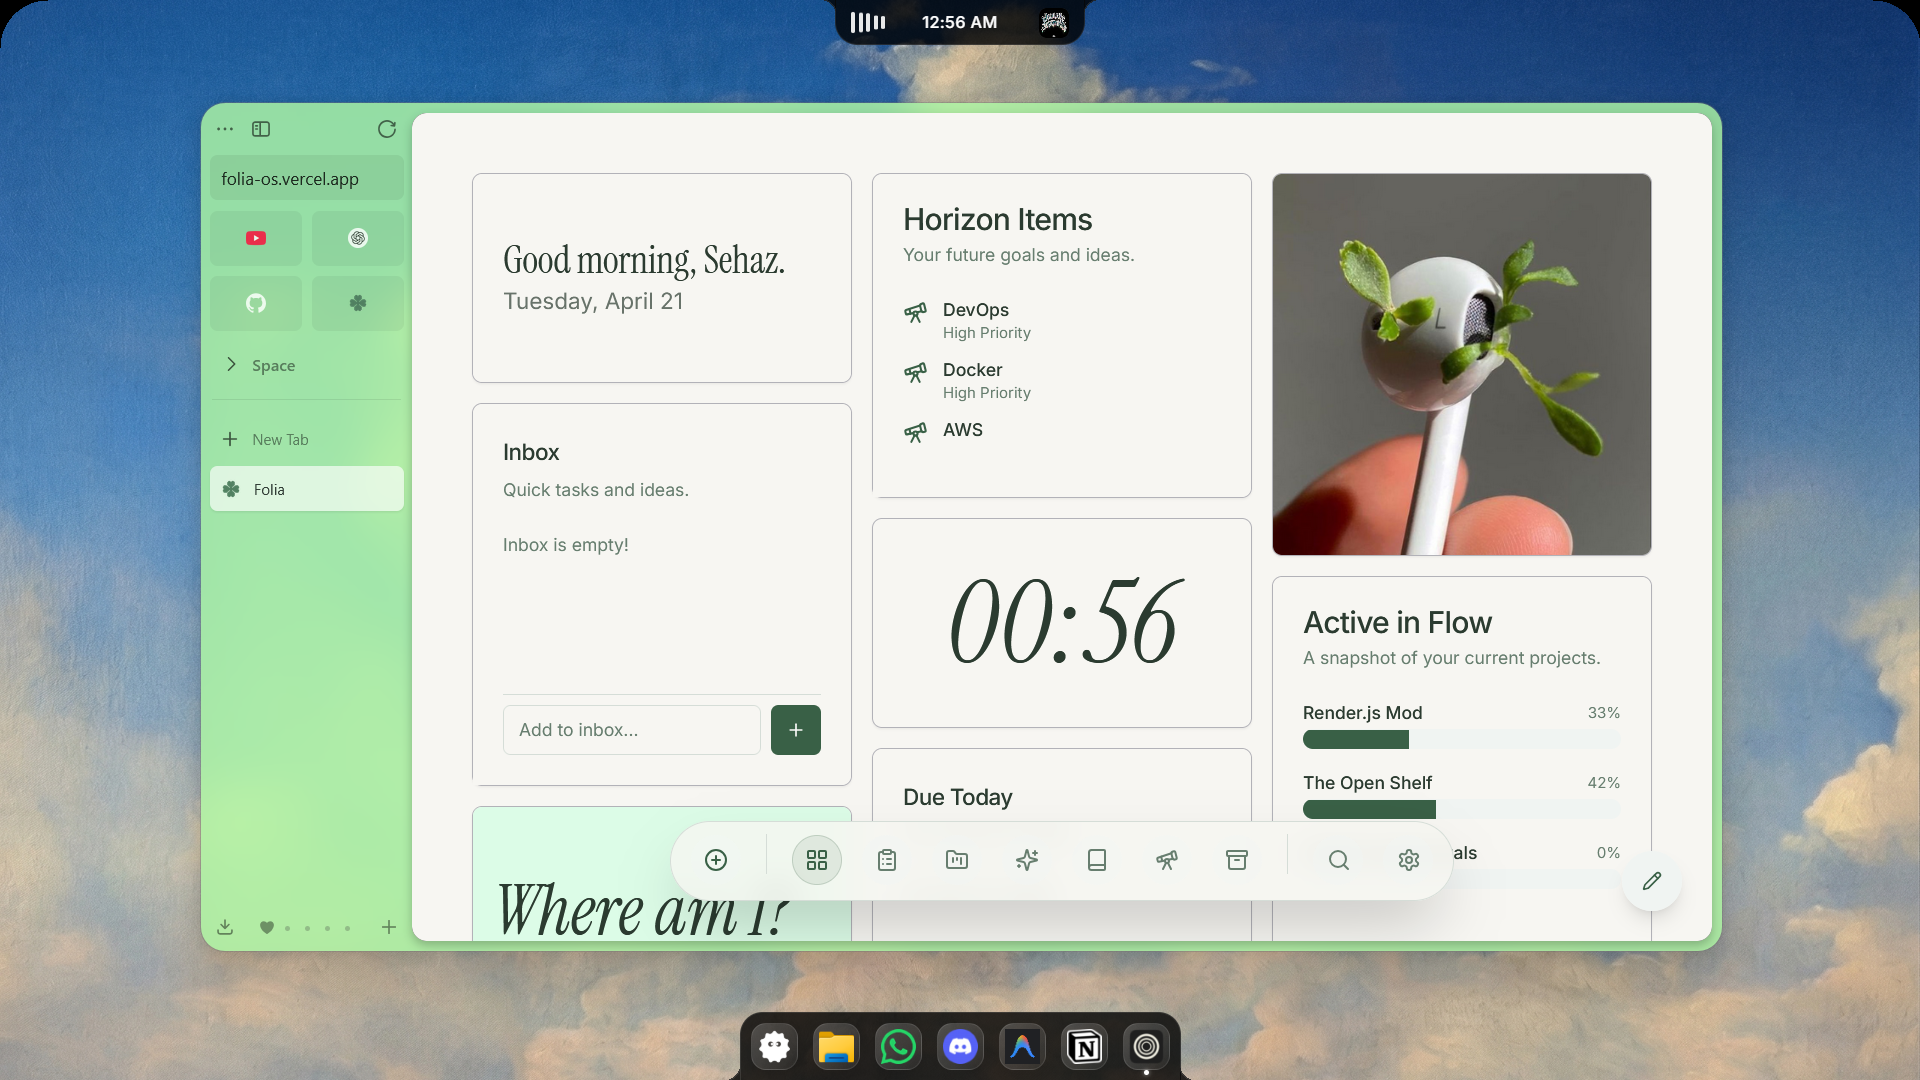Viewport: 1920px width, 1080px height.
Task: Click the search magnifier icon in dock
Action: (1339, 860)
